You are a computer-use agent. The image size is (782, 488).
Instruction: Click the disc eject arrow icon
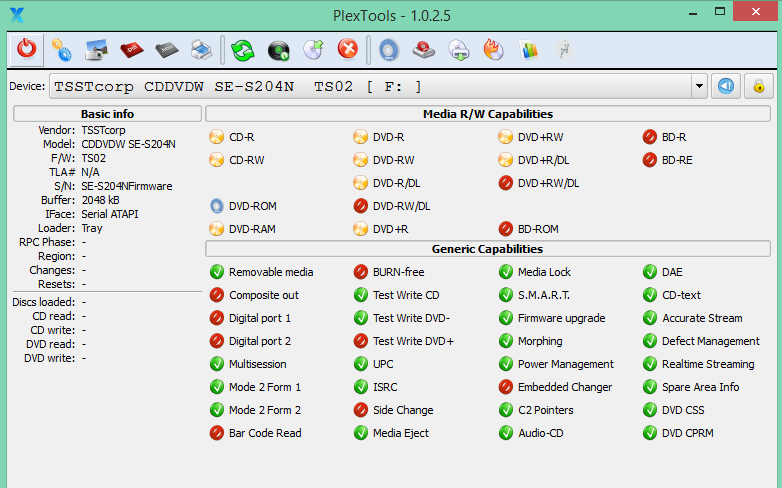point(313,50)
